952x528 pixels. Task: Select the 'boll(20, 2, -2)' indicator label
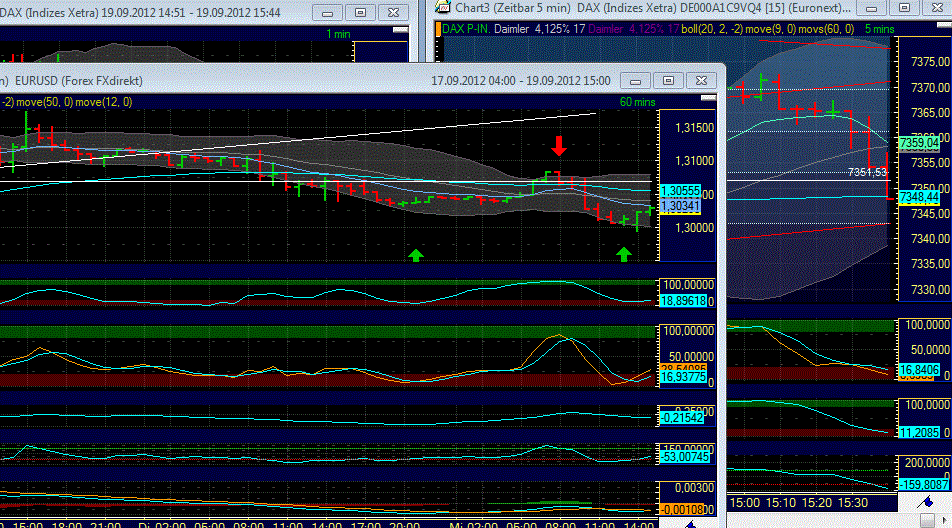pyautogui.click(x=712, y=29)
